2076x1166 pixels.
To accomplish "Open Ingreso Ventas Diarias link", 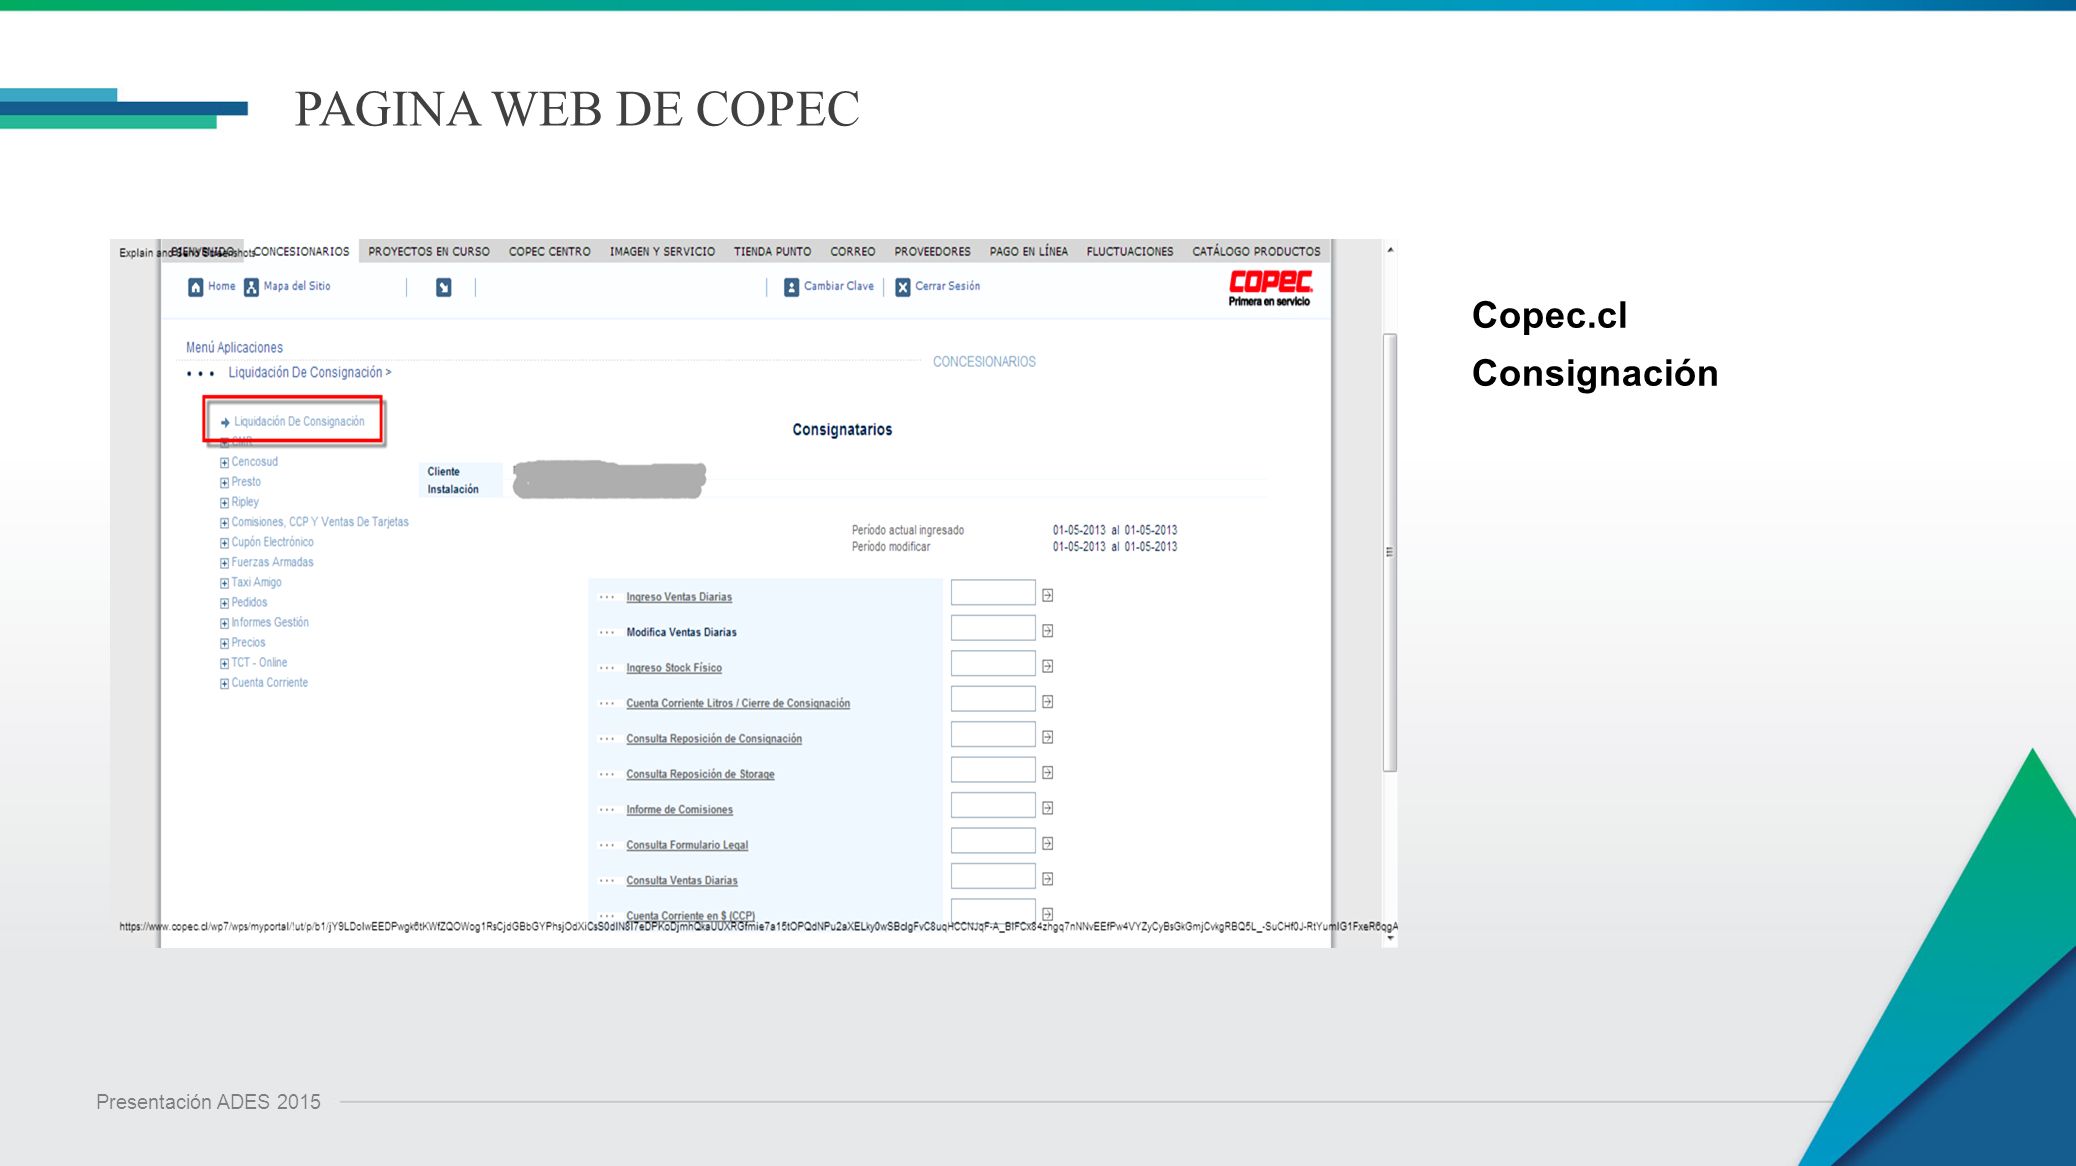I will click(679, 597).
